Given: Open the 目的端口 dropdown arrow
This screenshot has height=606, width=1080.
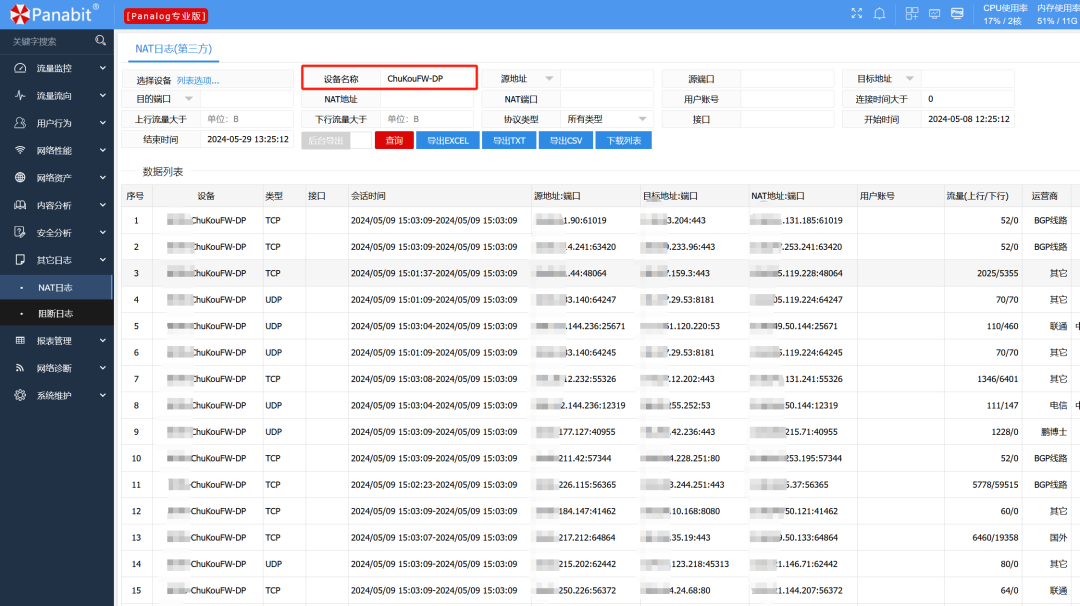Looking at the screenshot, I should pyautogui.click(x=189, y=98).
